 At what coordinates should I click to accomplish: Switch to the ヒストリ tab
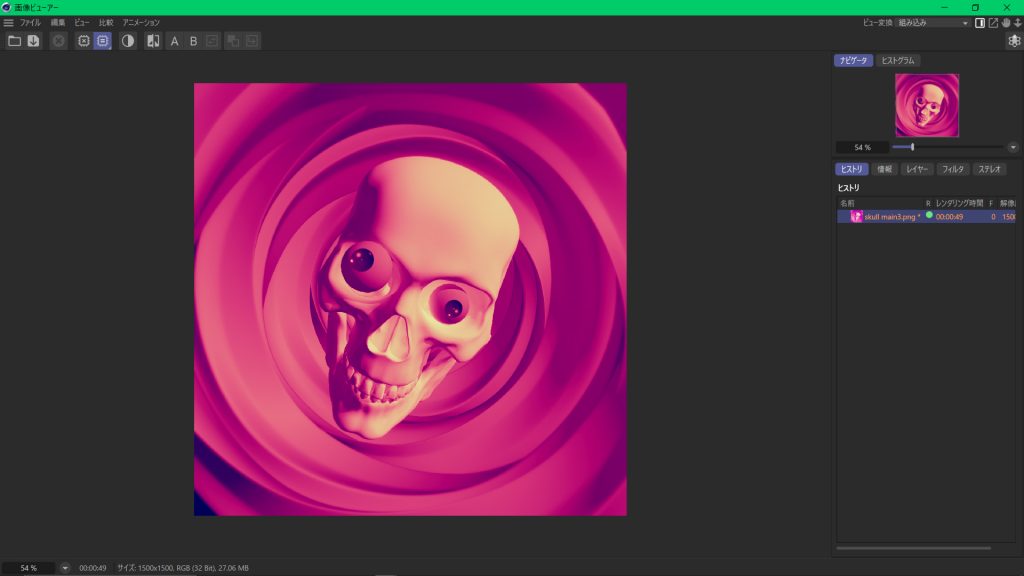tap(851, 169)
